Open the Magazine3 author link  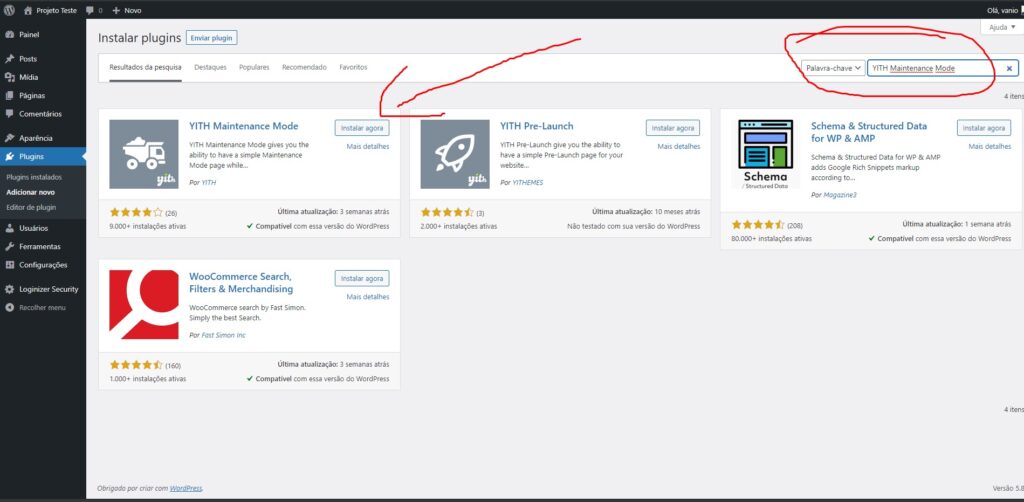[839, 195]
